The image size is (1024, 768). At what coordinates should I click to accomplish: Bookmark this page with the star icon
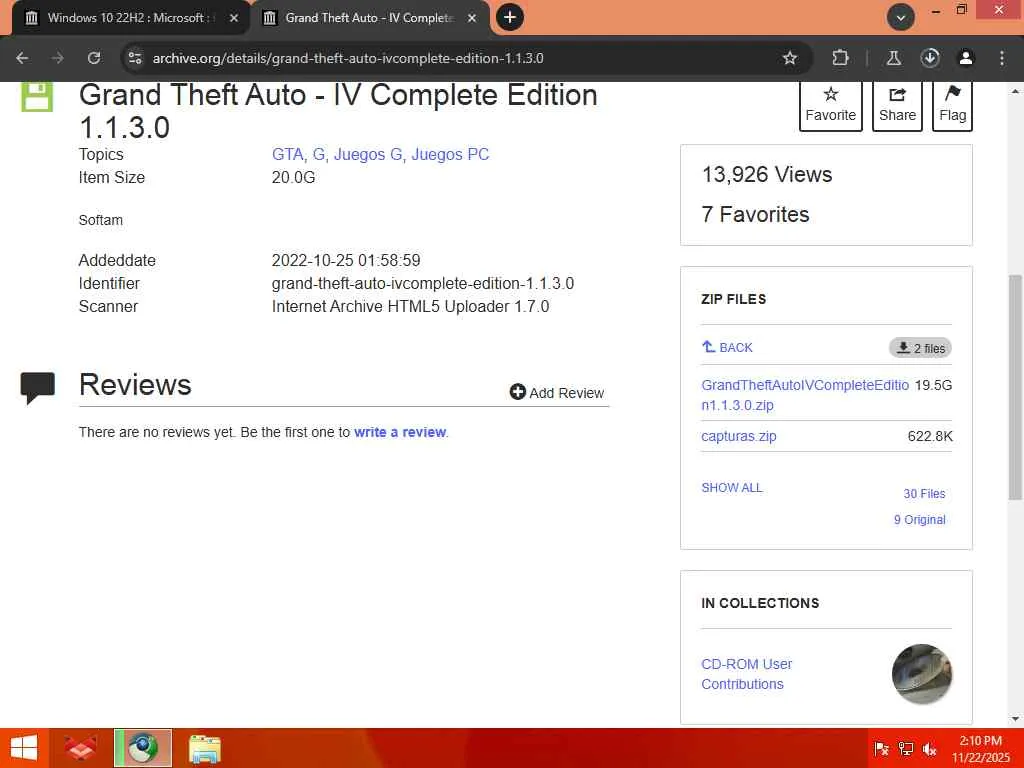tap(790, 58)
